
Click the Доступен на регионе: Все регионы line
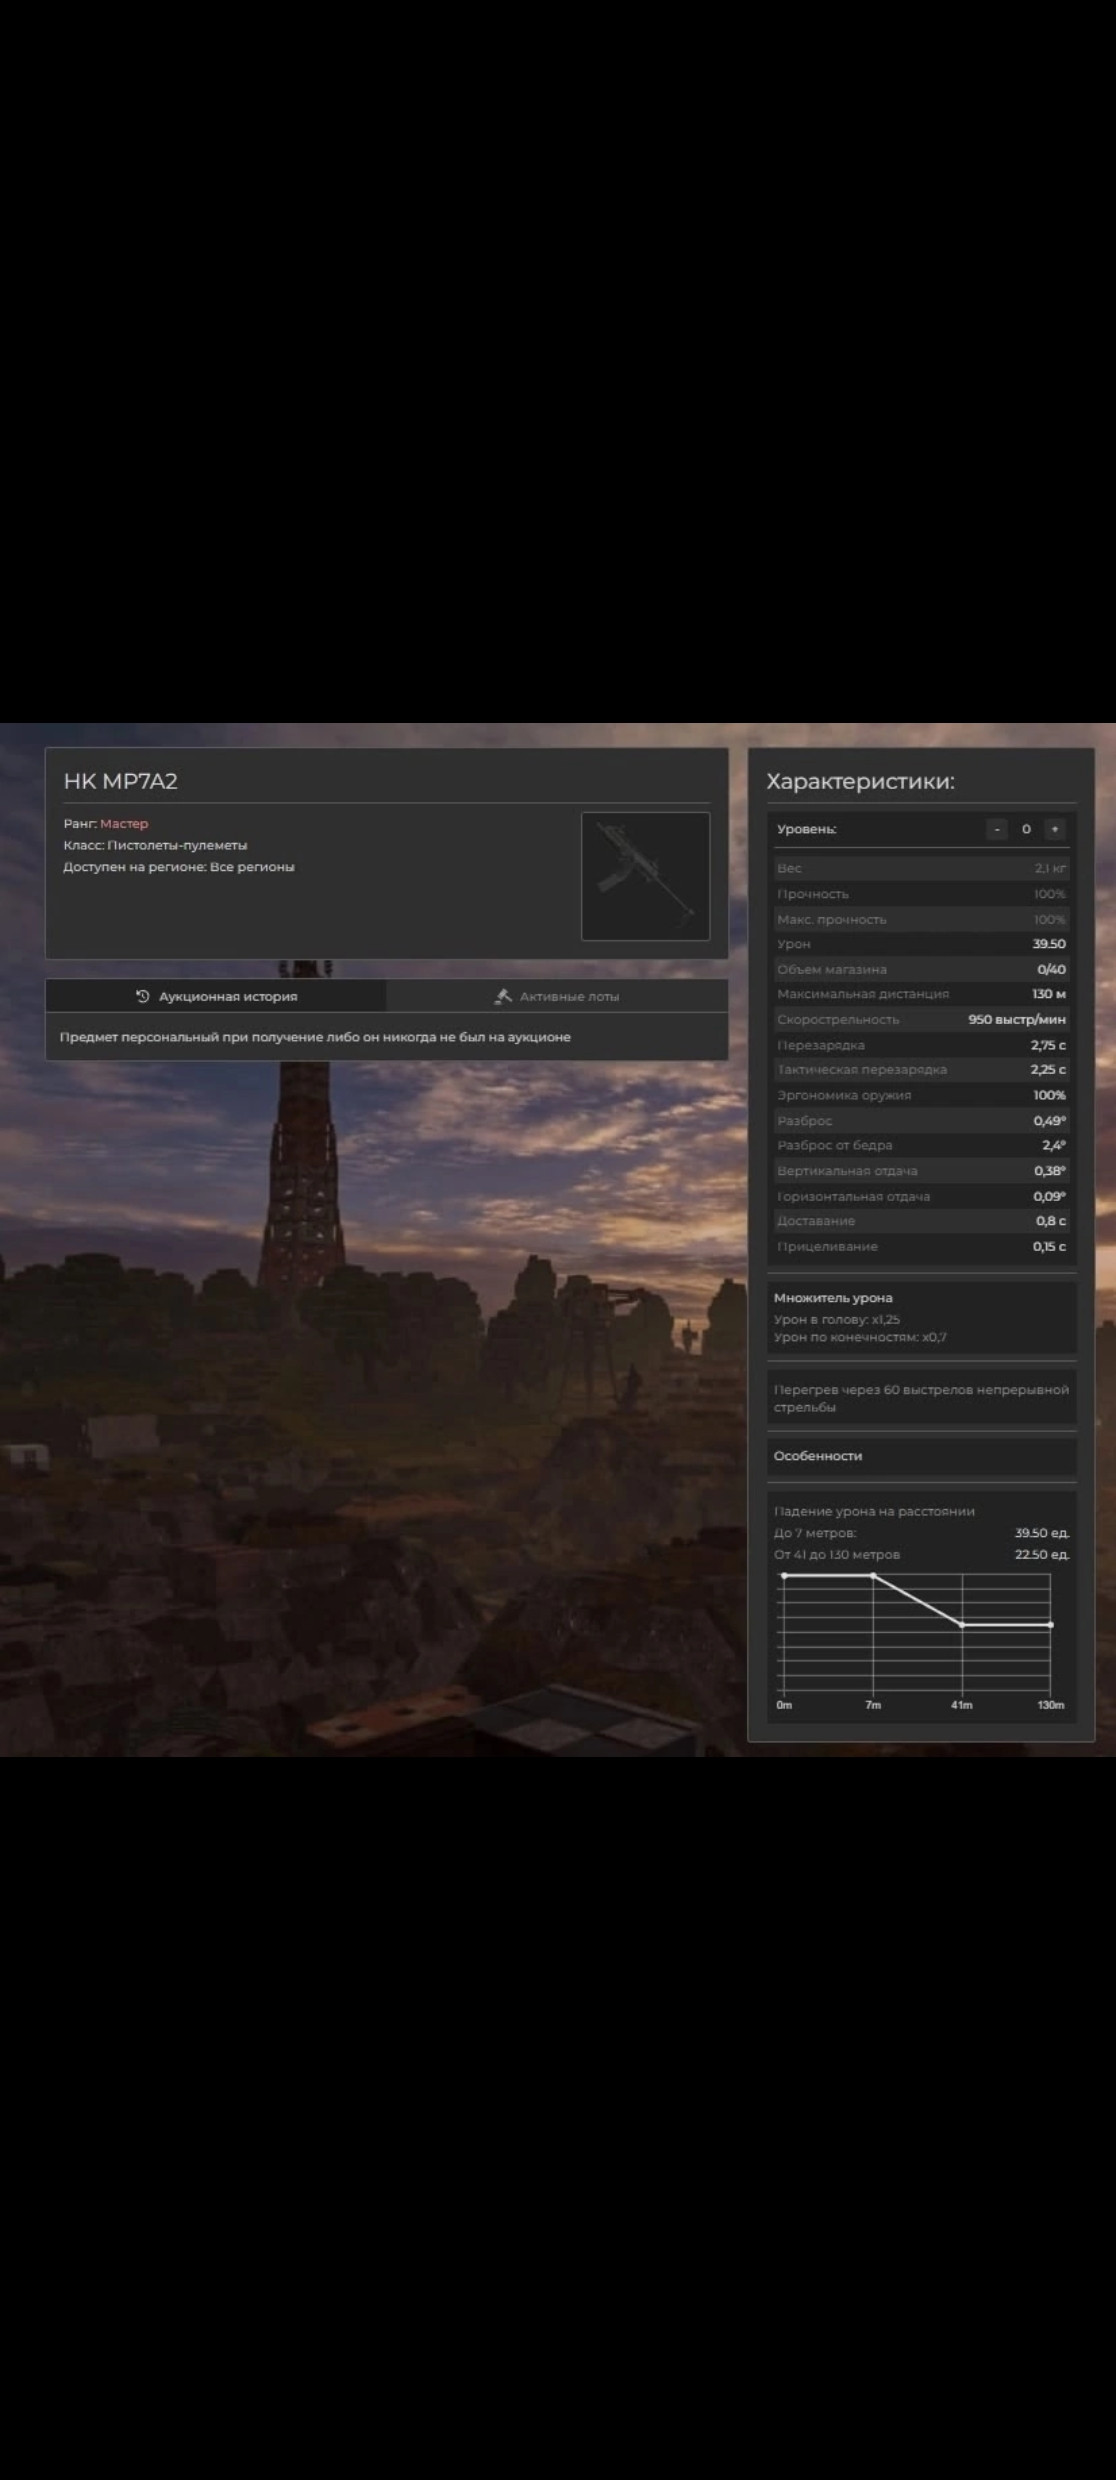tap(179, 867)
